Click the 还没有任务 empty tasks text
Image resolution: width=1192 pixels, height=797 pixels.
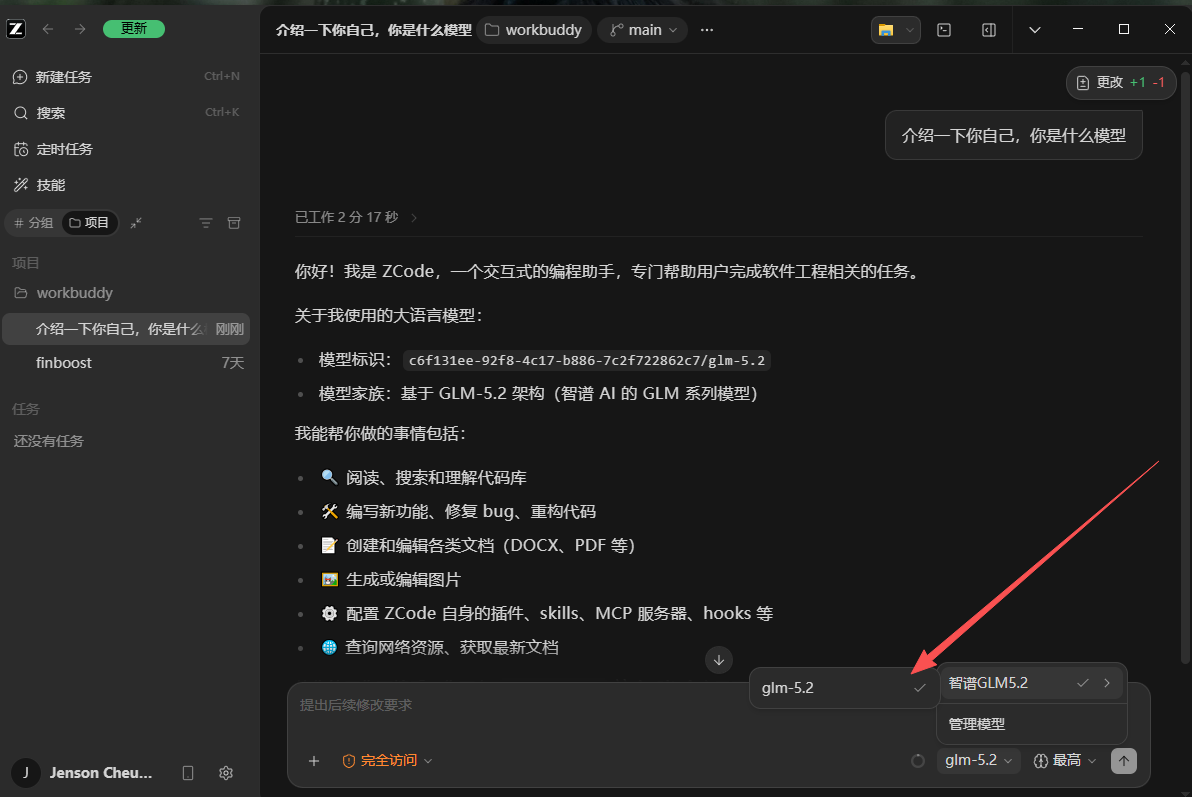tap(49, 441)
